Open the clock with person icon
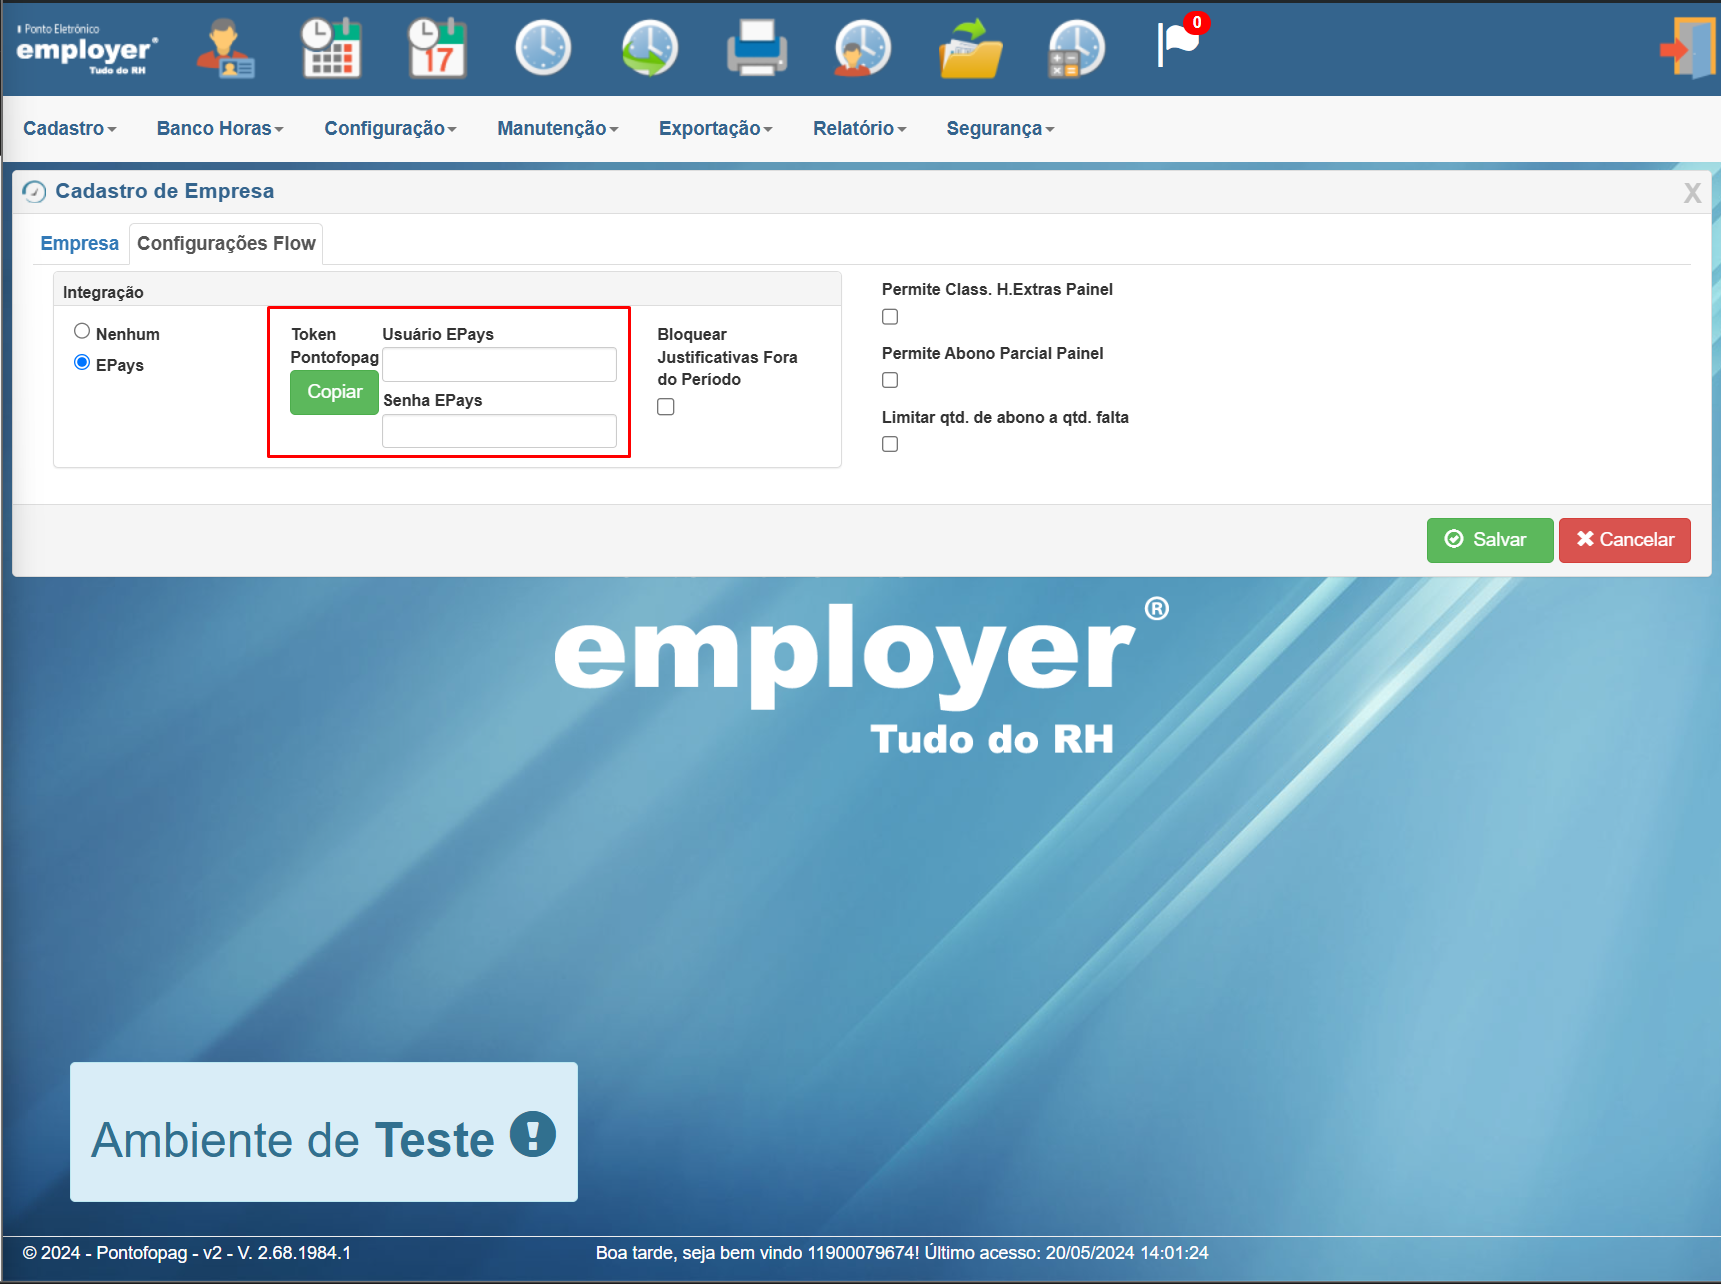The height and width of the screenshot is (1284, 1721). [862, 48]
